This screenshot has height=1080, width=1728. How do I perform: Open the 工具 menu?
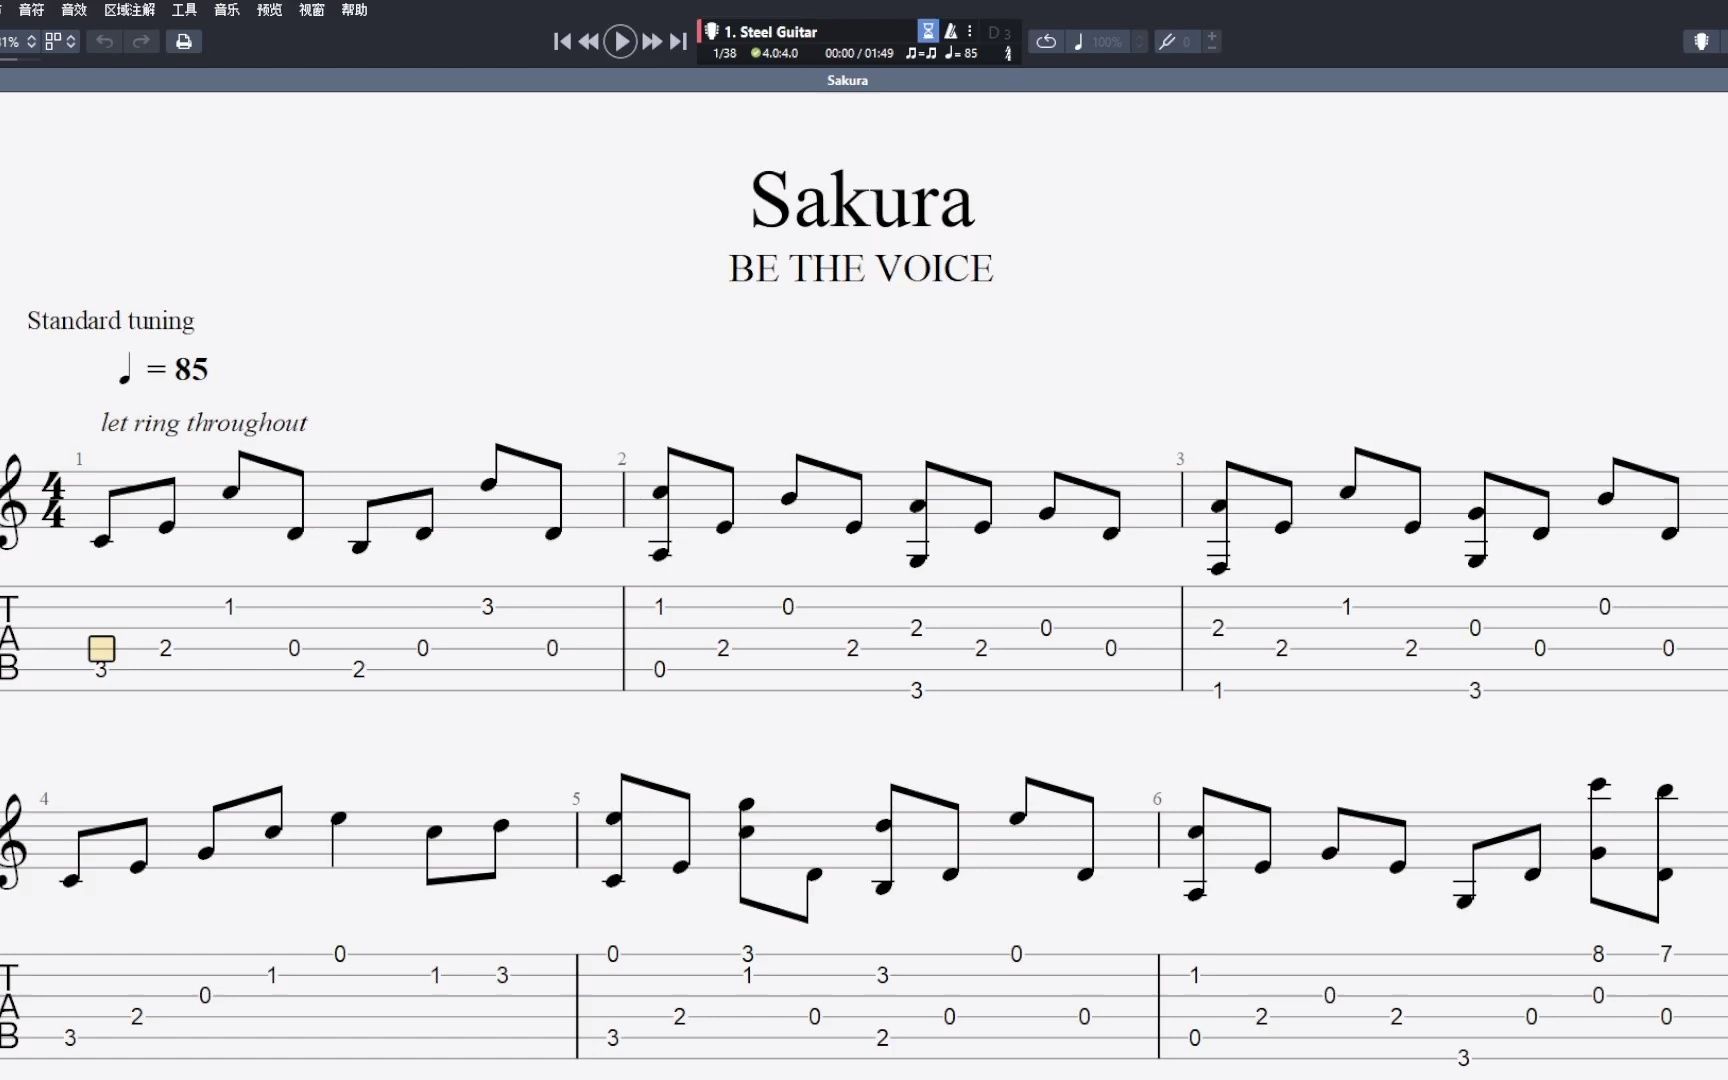(x=184, y=10)
